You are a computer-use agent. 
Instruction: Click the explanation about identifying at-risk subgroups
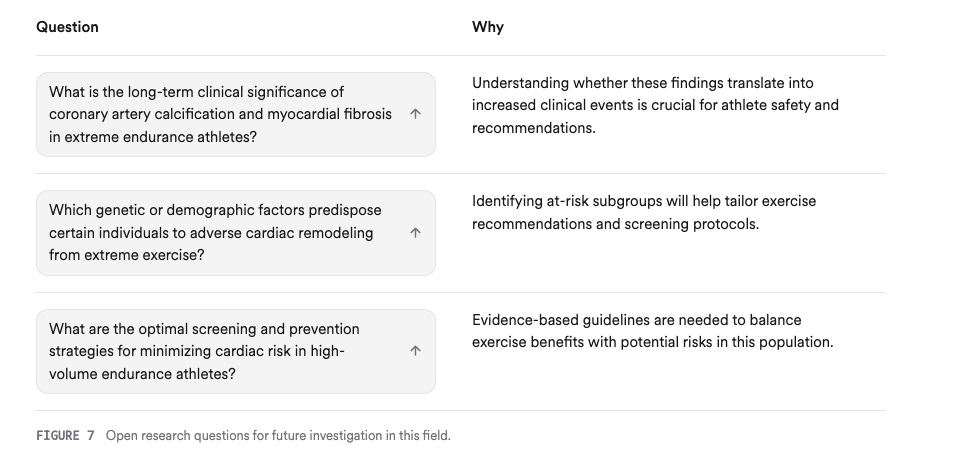644,213
